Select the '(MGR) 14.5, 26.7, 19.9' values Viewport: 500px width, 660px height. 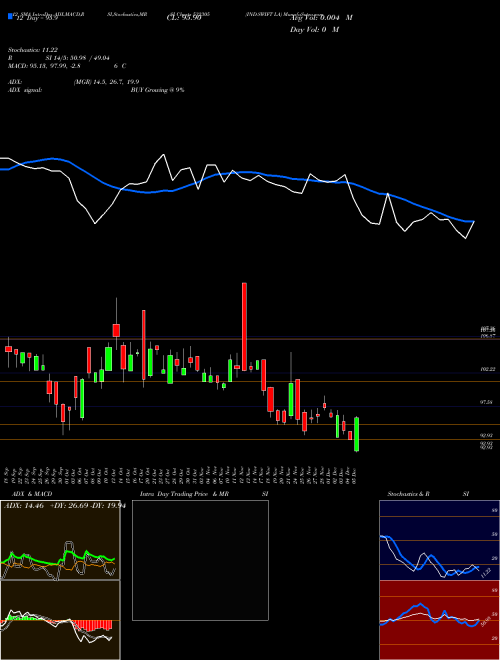[106, 82]
